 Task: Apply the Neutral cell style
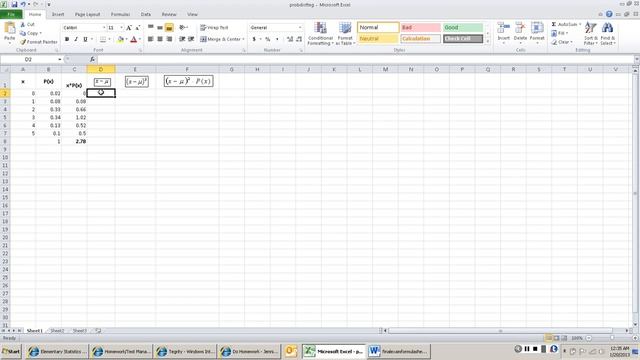click(378, 39)
